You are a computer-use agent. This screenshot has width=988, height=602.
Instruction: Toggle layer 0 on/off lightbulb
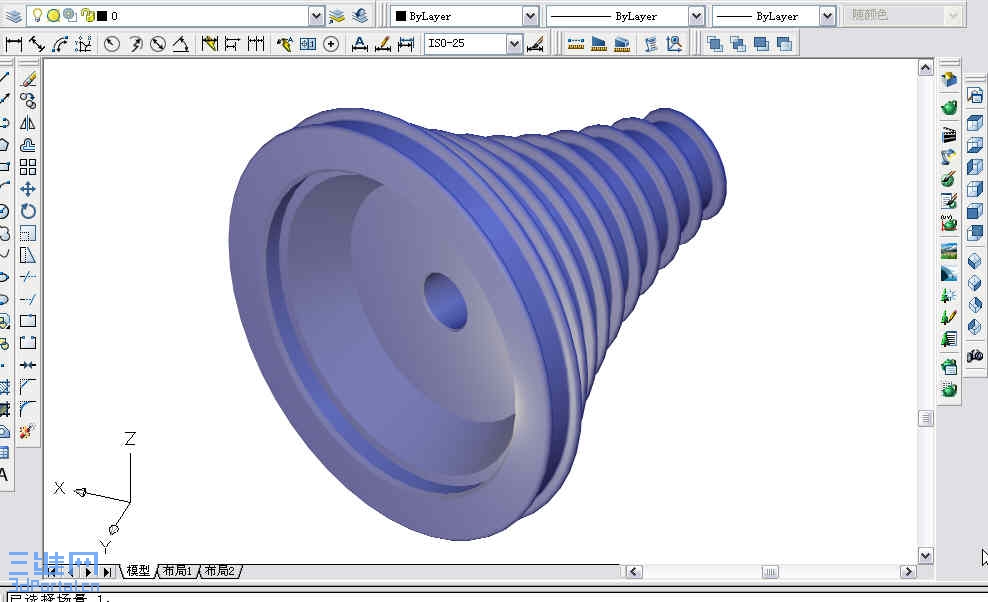[37, 15]
